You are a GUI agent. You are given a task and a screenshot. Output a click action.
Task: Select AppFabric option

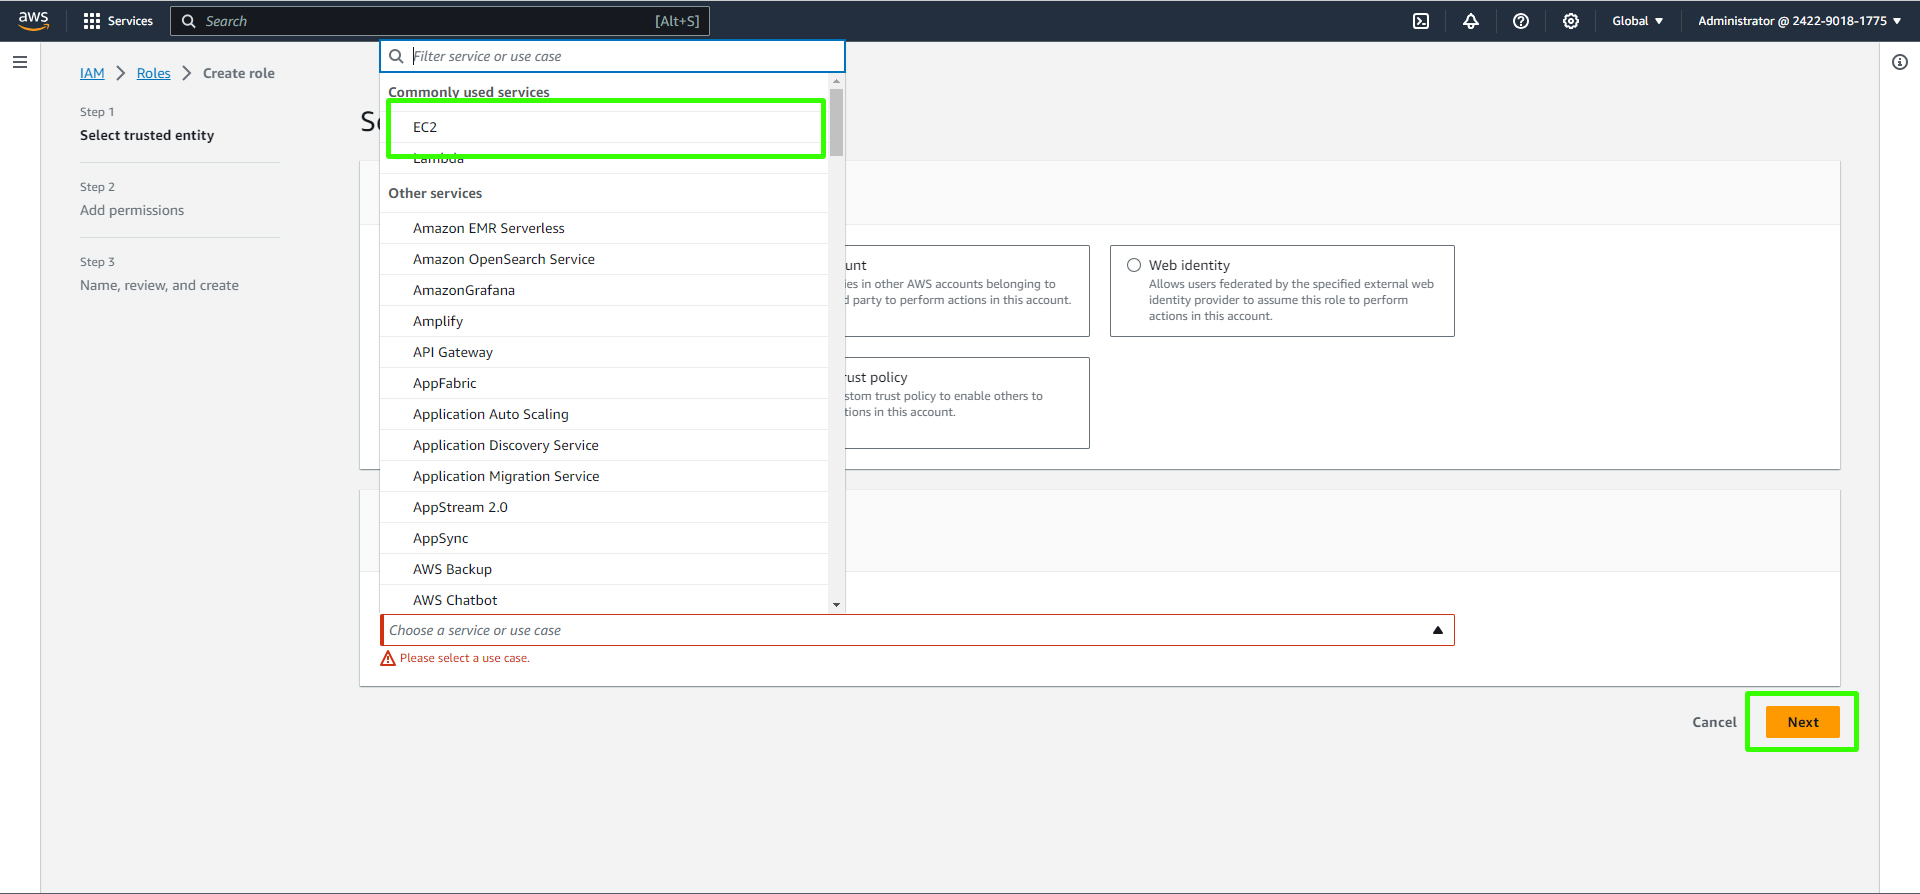(604, 383)
